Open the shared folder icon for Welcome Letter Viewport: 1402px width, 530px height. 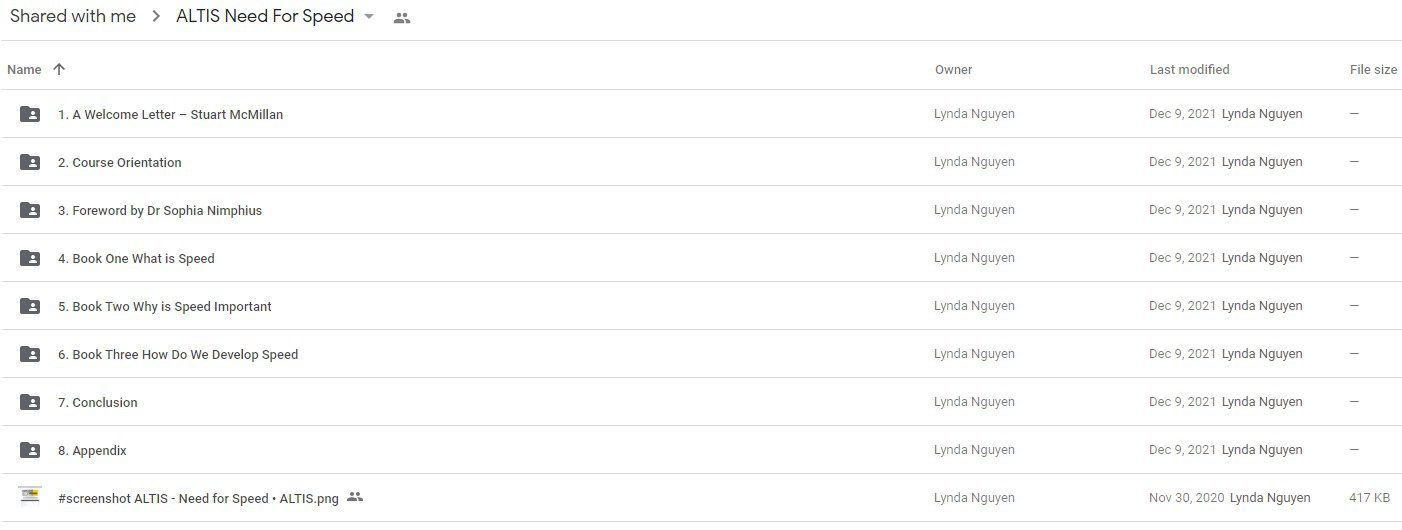(30, 114)
